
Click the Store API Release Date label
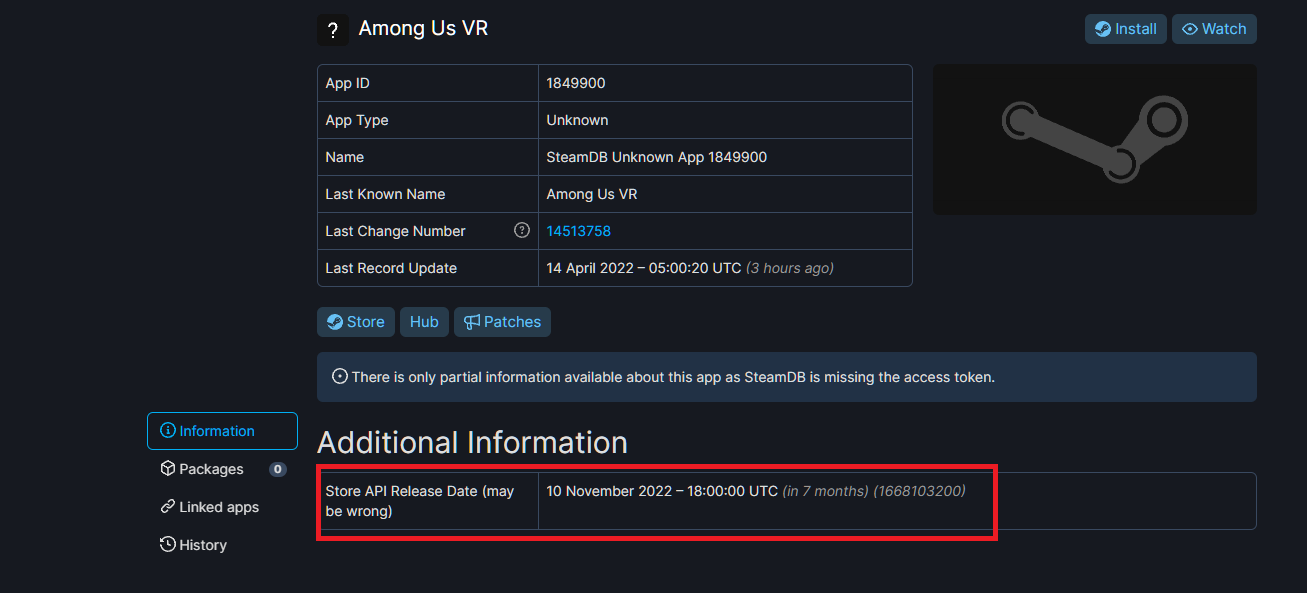[x=420, y=501]
